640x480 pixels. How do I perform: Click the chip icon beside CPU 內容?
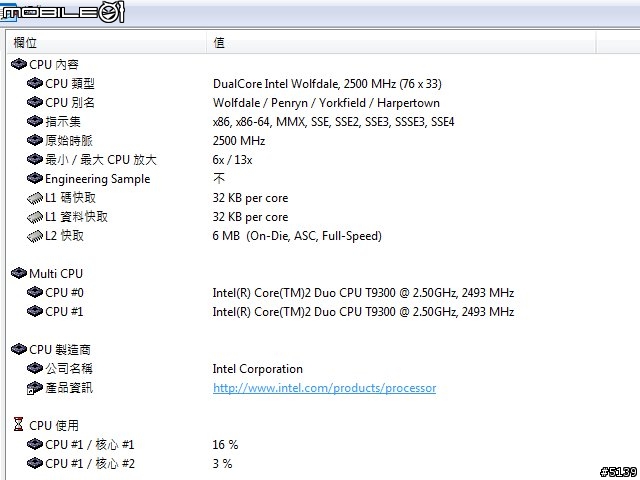tap(19, 64)
